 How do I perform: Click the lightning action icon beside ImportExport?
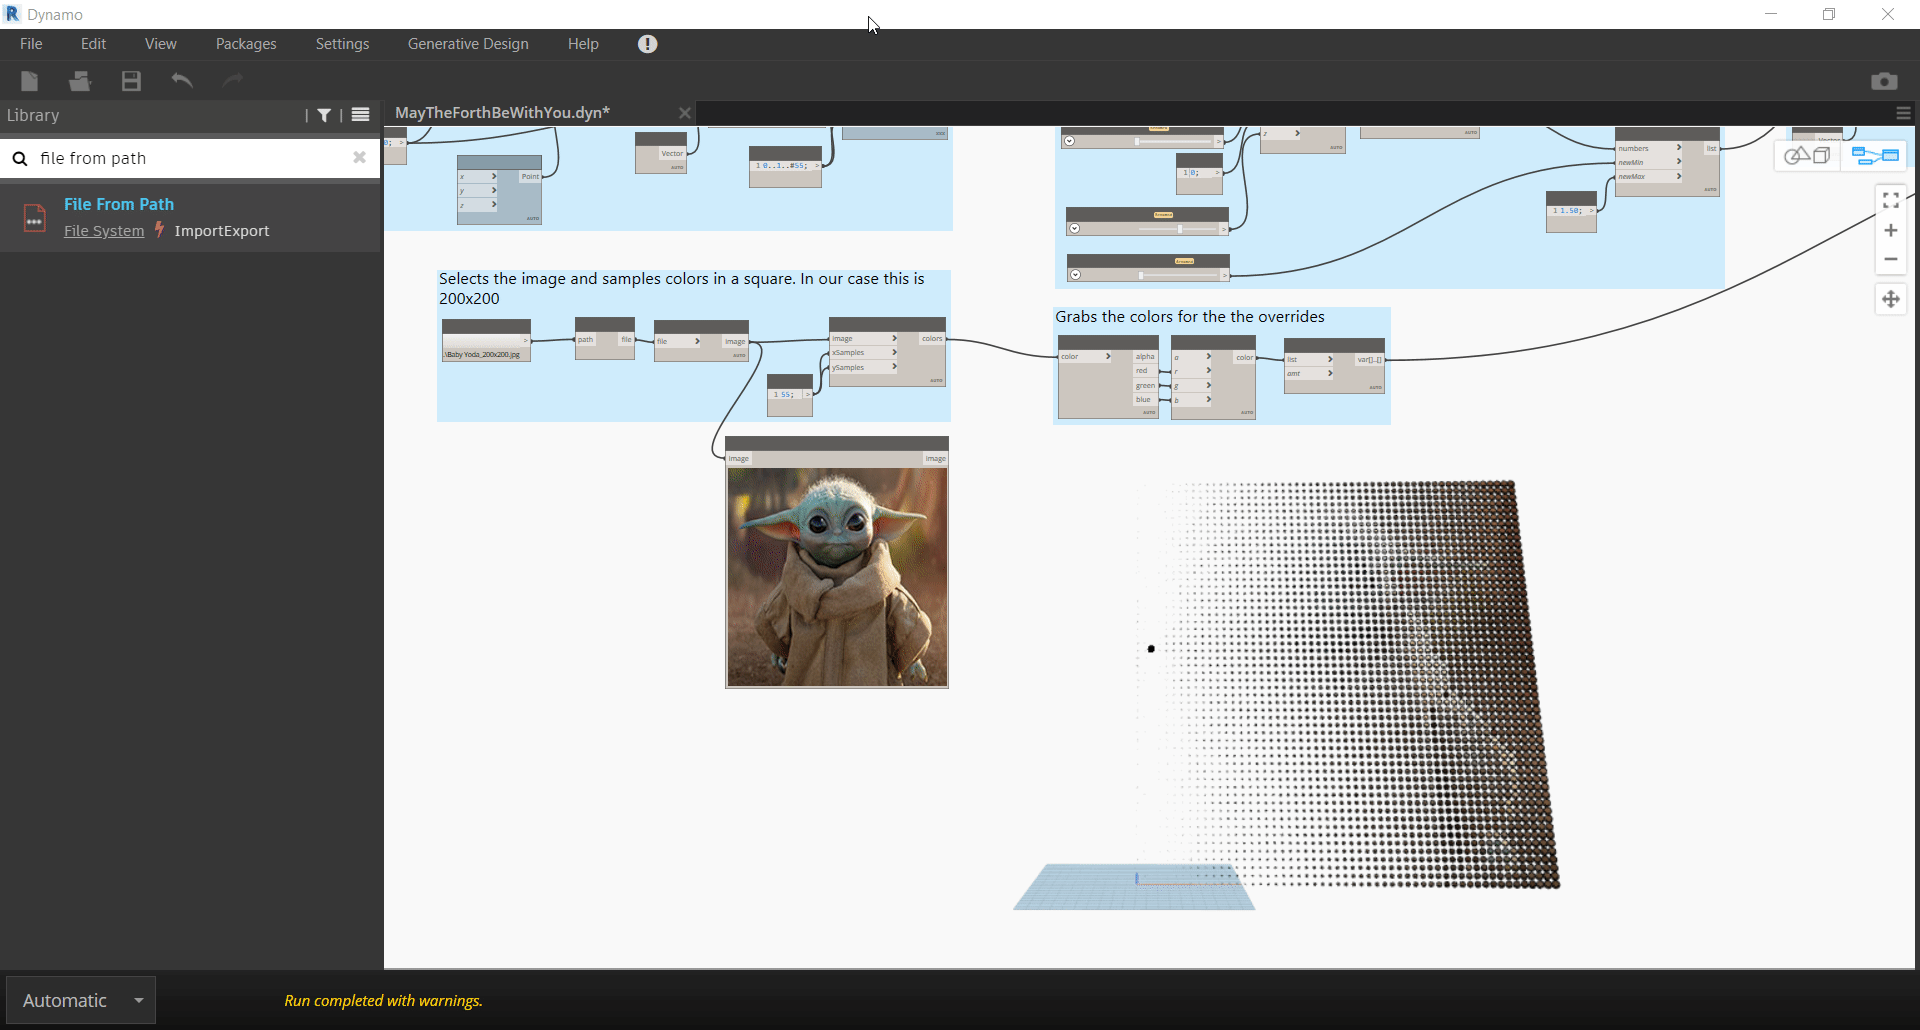click(x=159, y=230)
